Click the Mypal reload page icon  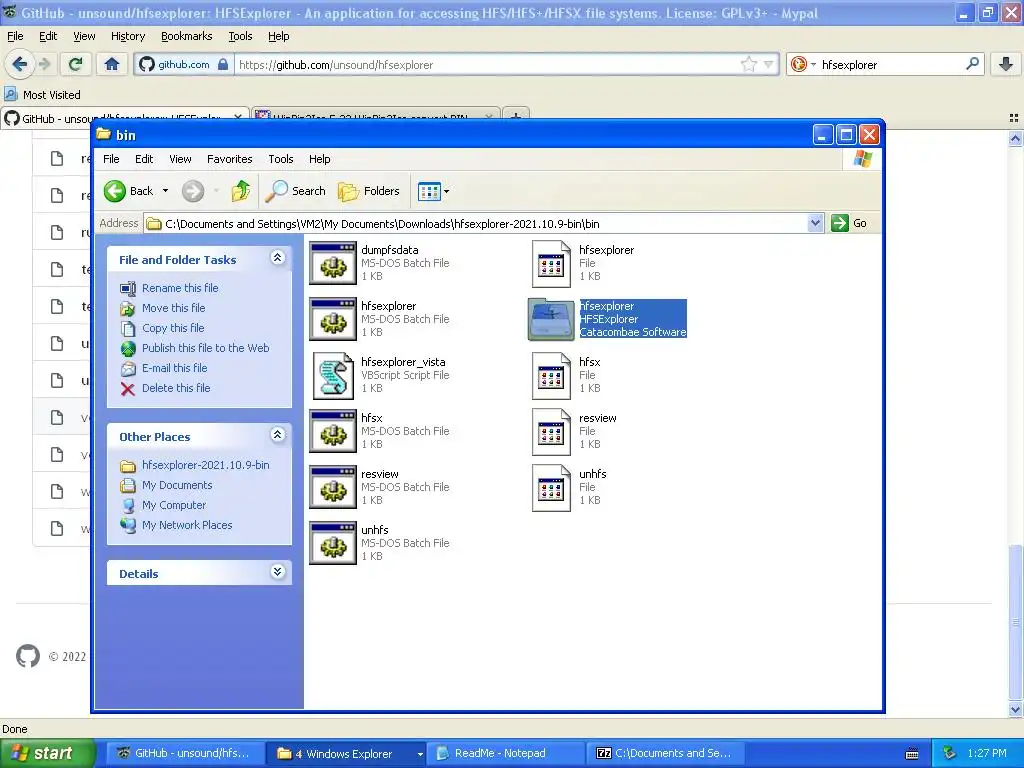[x=75, y=64]
